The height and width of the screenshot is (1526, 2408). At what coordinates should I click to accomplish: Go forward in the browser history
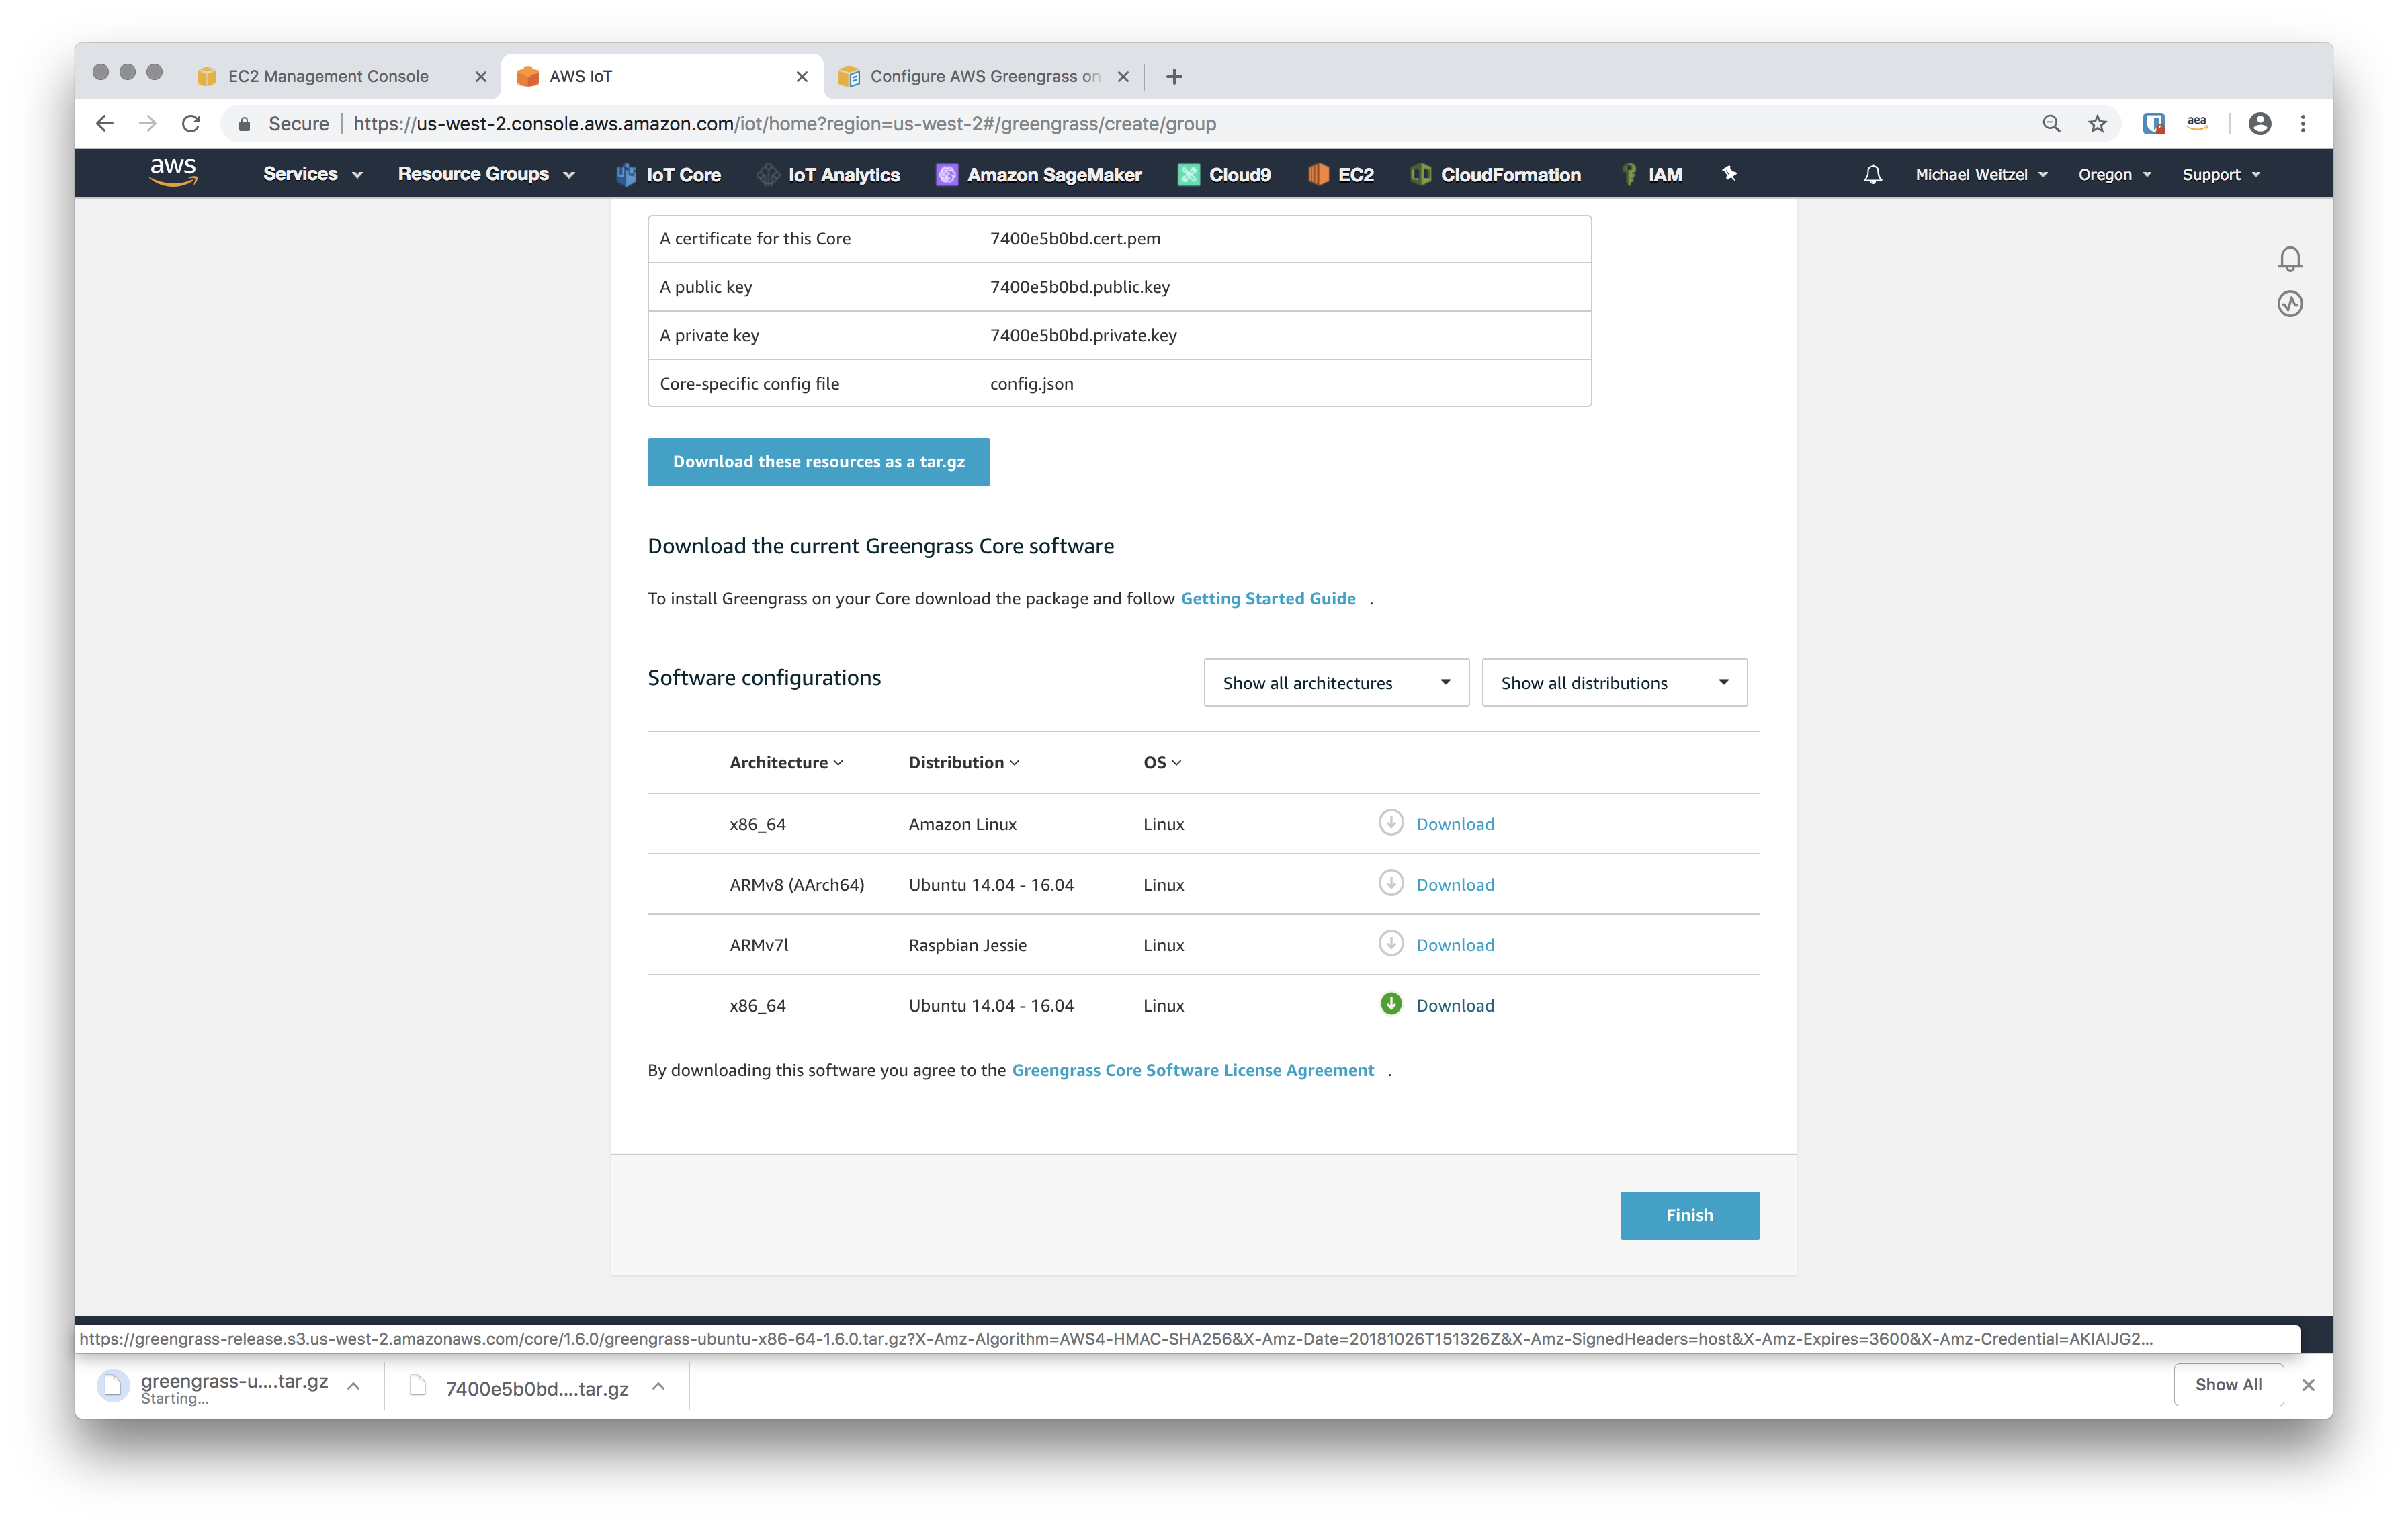pyautogui.click(x=148, y=123)
